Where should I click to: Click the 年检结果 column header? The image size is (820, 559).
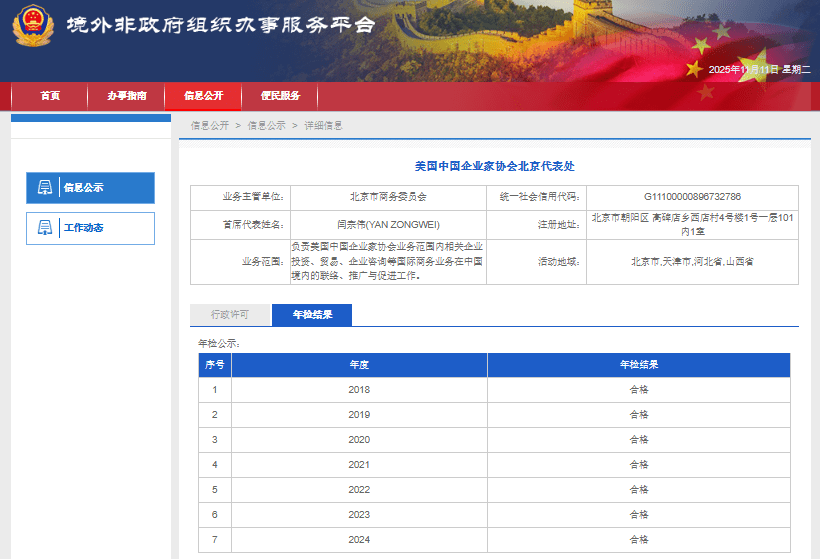click(639, 364)
